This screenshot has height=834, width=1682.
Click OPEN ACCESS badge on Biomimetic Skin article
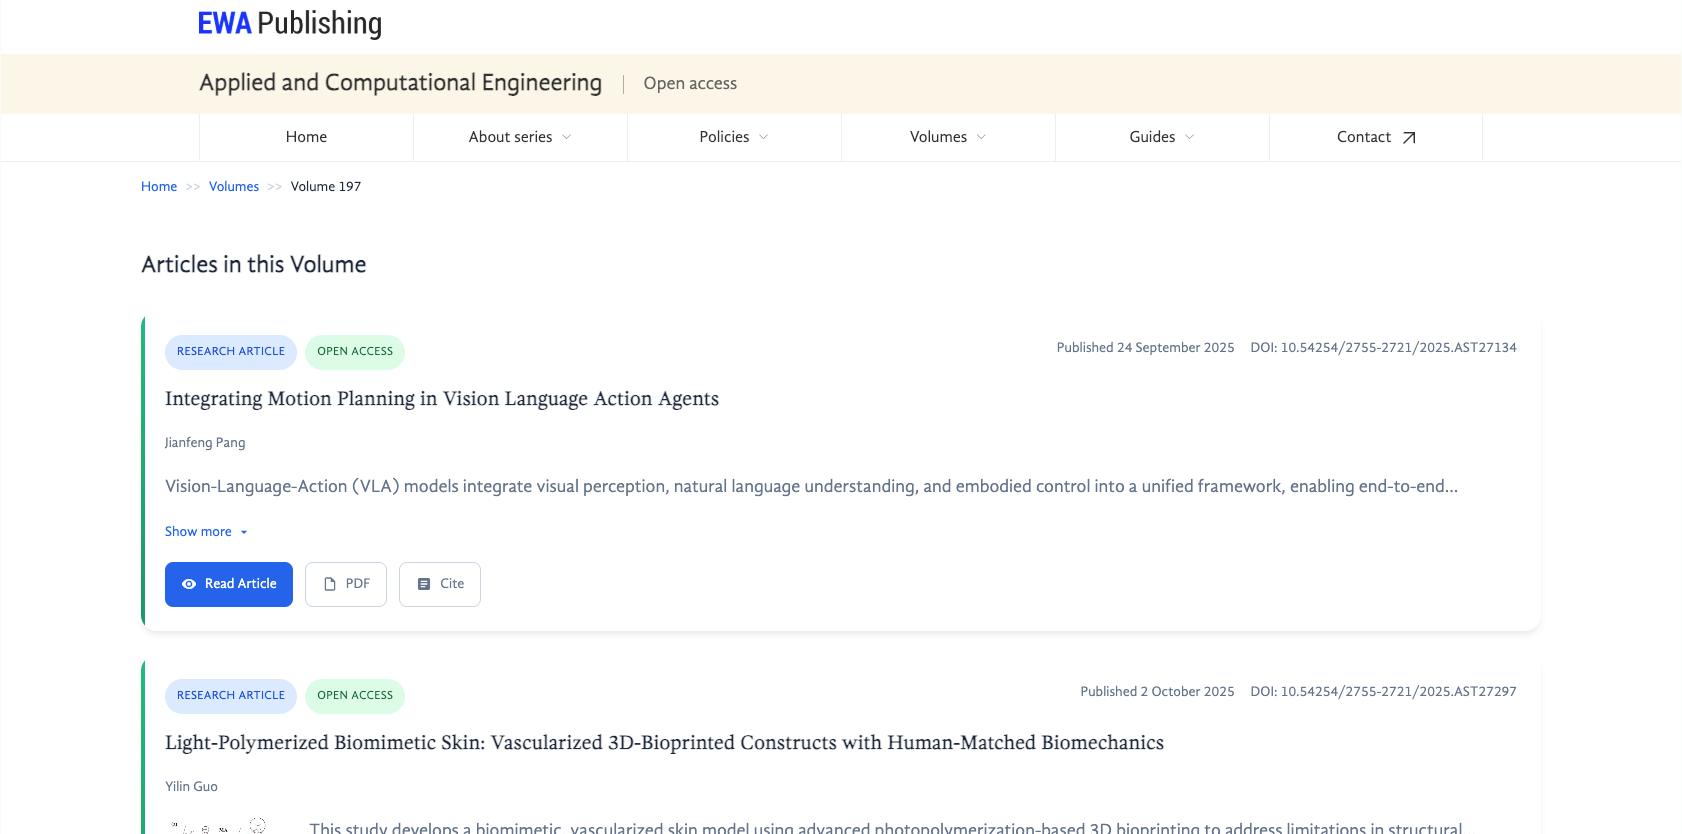pyautogui.click(x=355, y=696)
